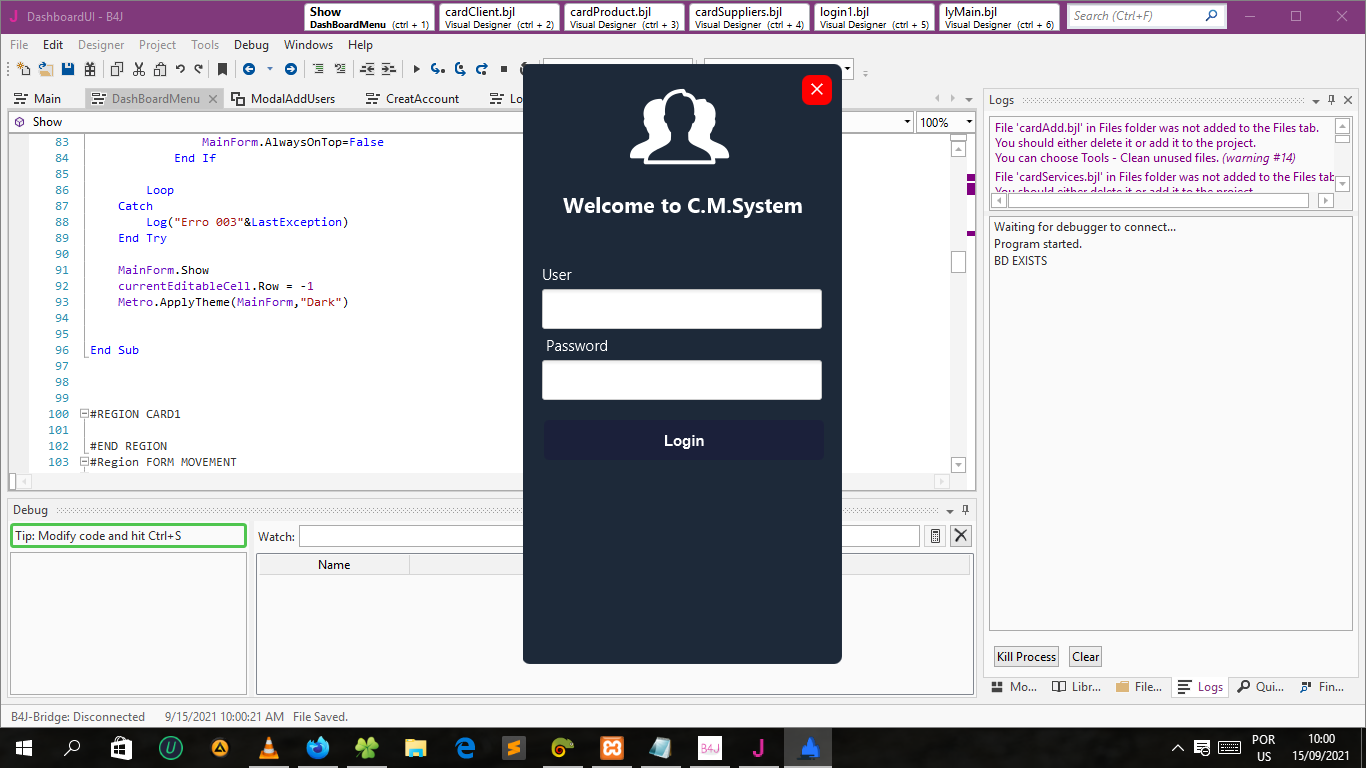Collapse the REGION CARD1 code block
This screenshot has width=1366, height=768.
84,414
